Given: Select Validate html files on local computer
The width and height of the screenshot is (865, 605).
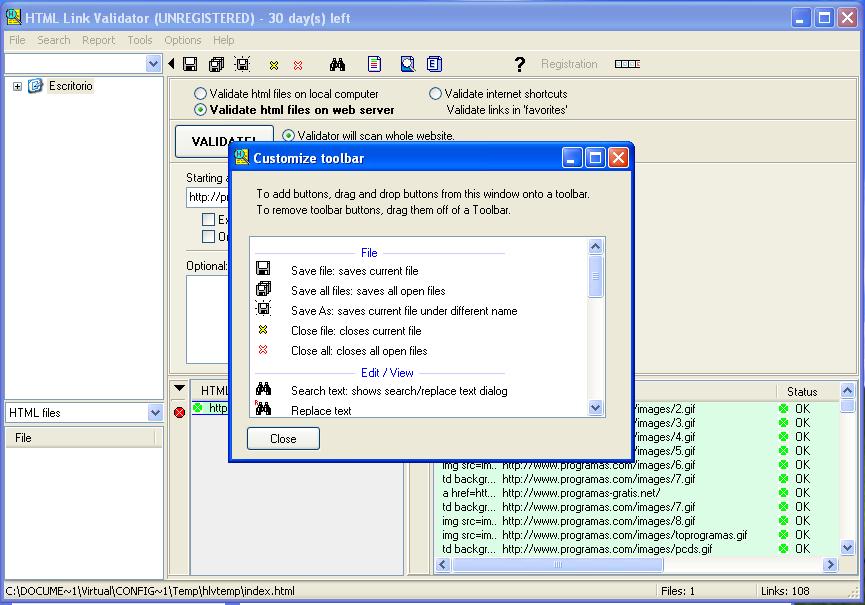Looking at the screenshot, I should tap(200, 94).
